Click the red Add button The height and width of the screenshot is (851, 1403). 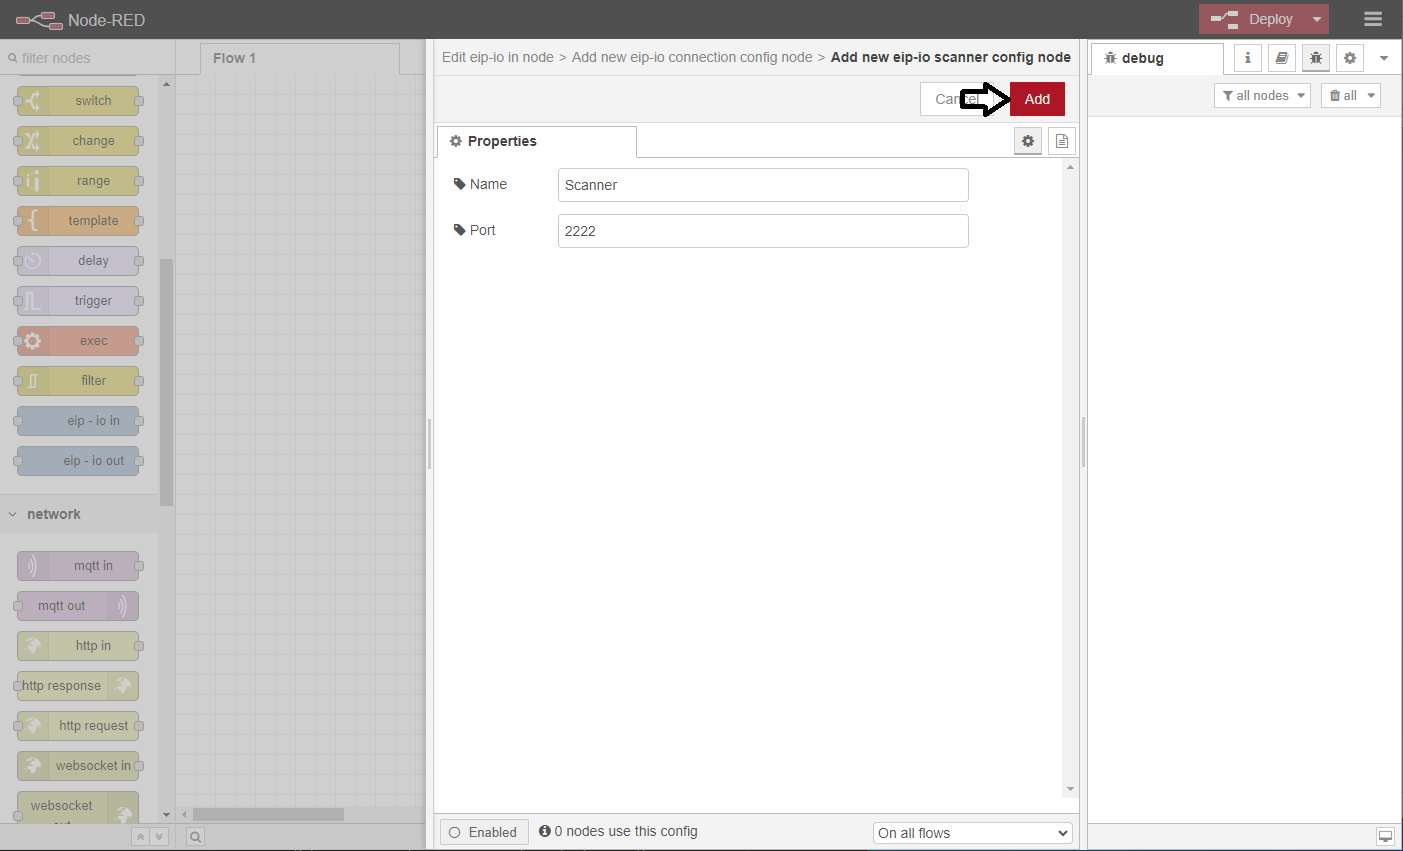tap(1037, 99)
